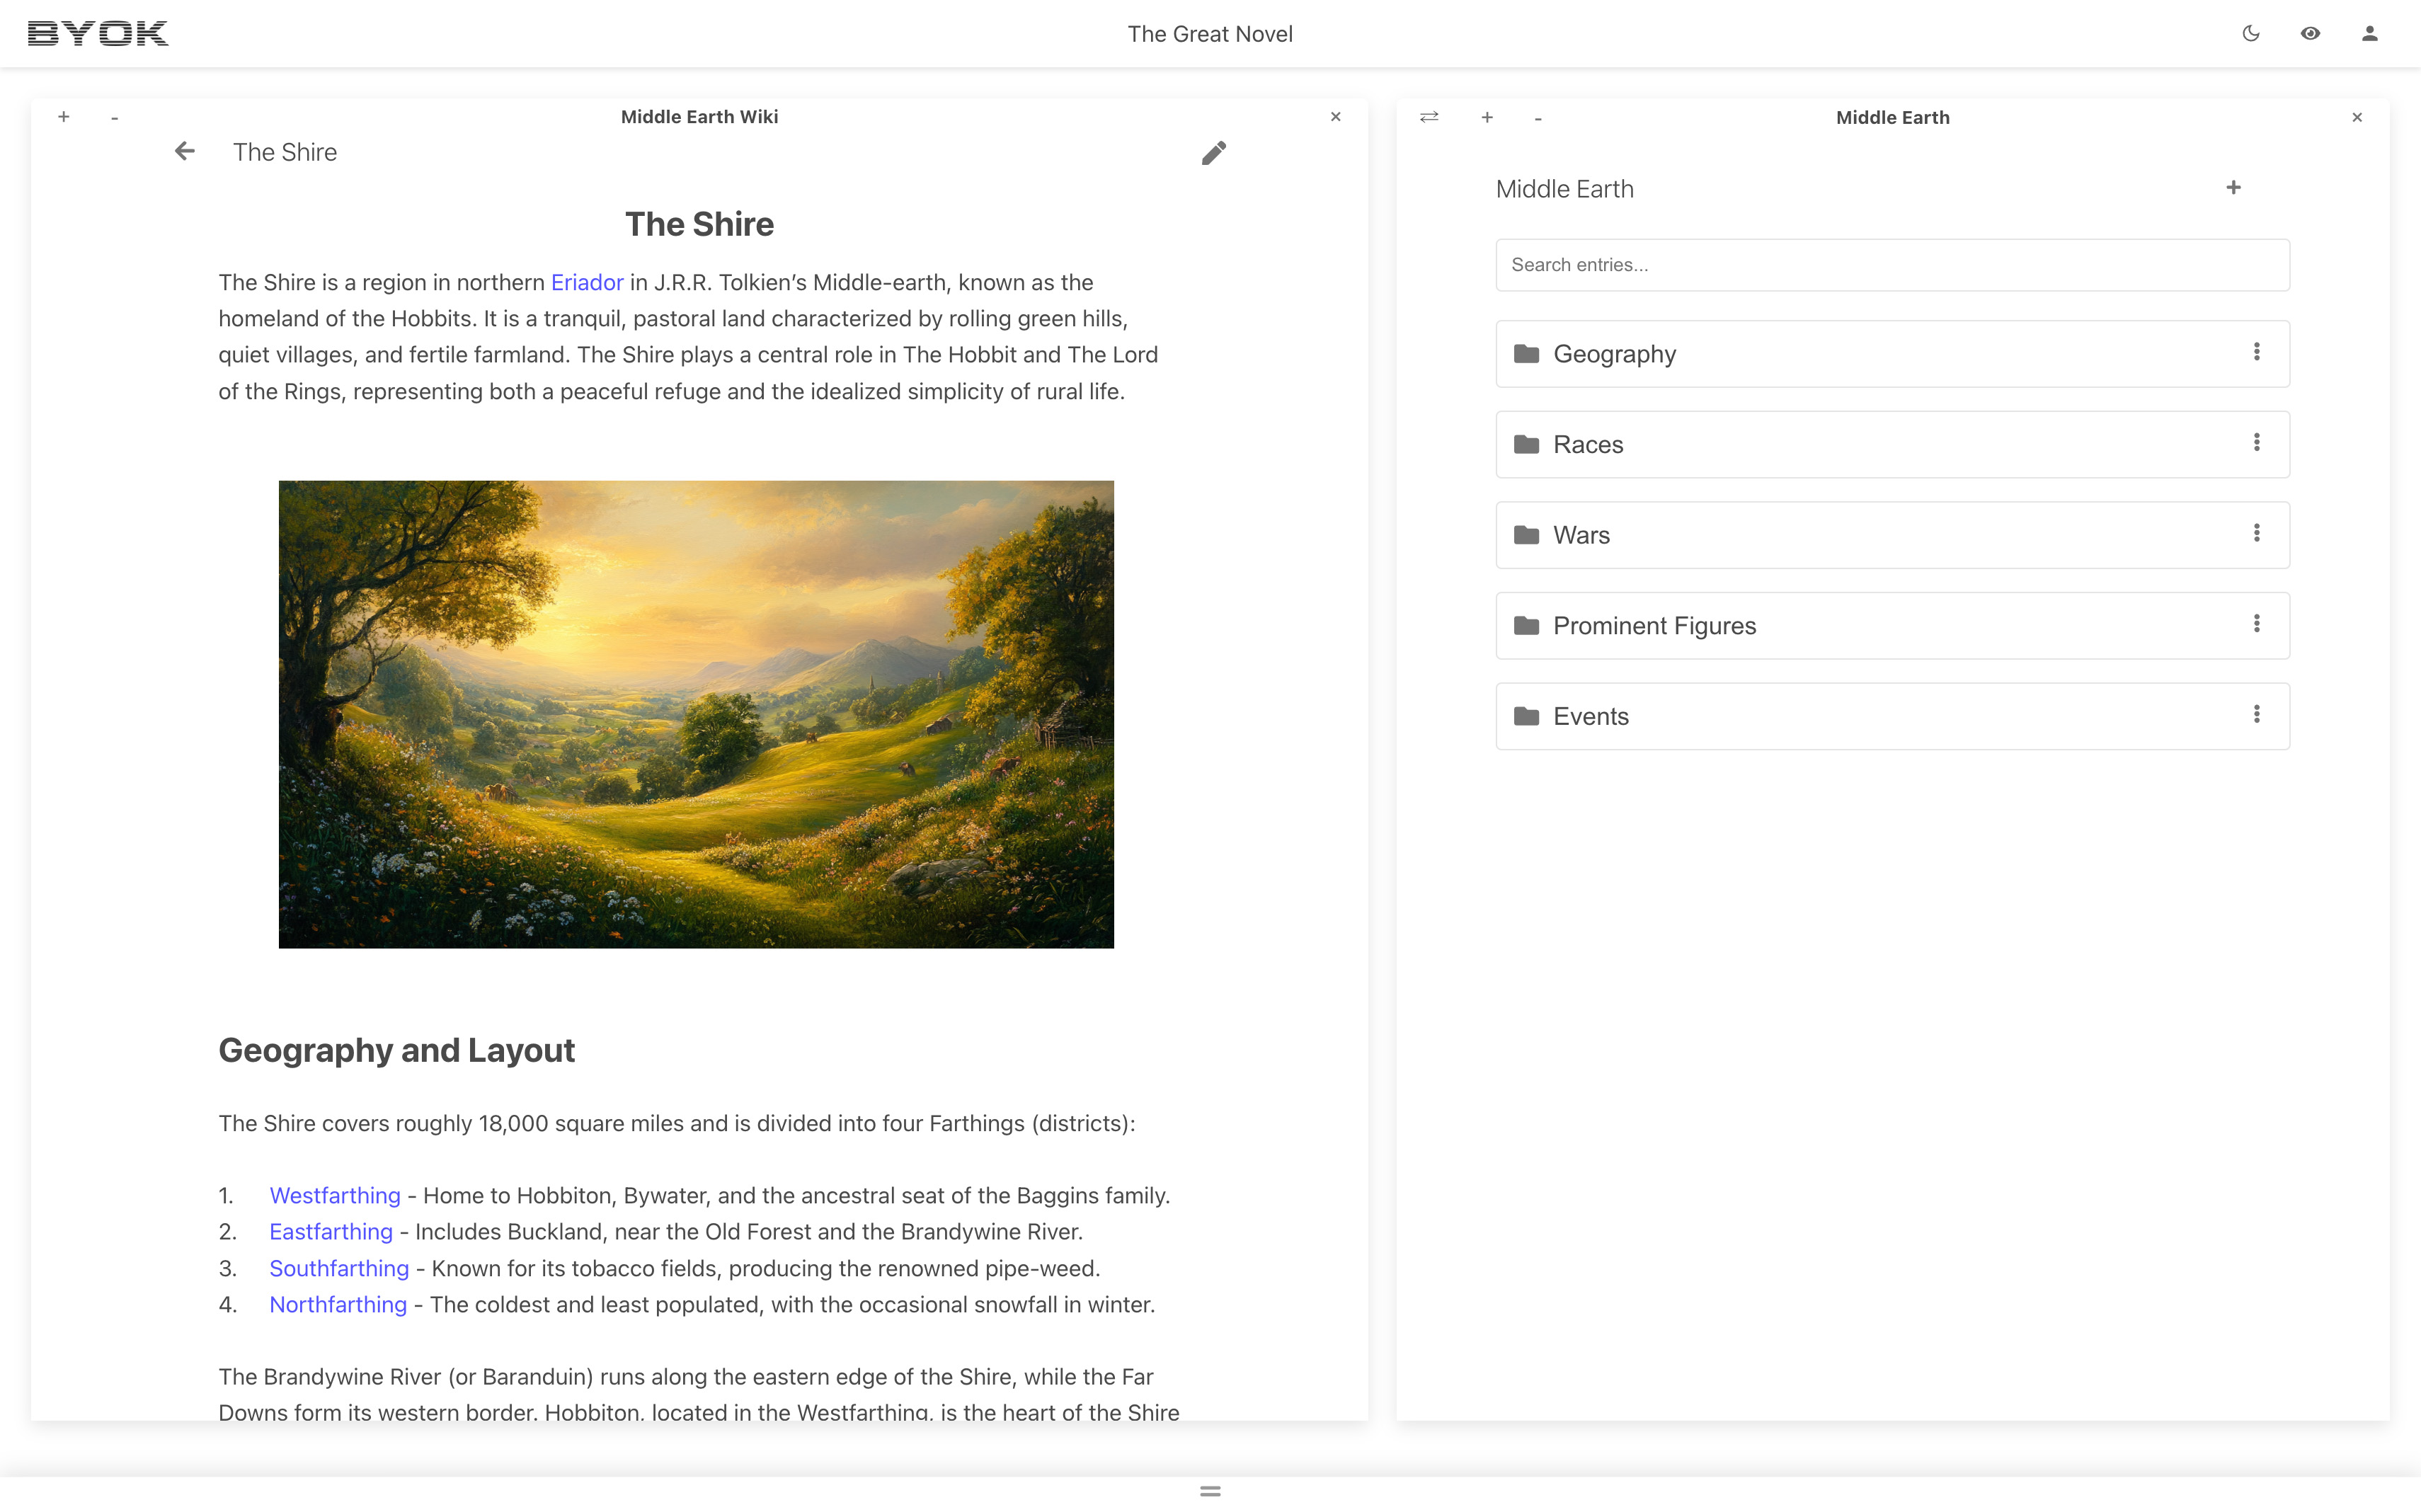Click the pencil edit icon for The Shire

pos(1213,153)
